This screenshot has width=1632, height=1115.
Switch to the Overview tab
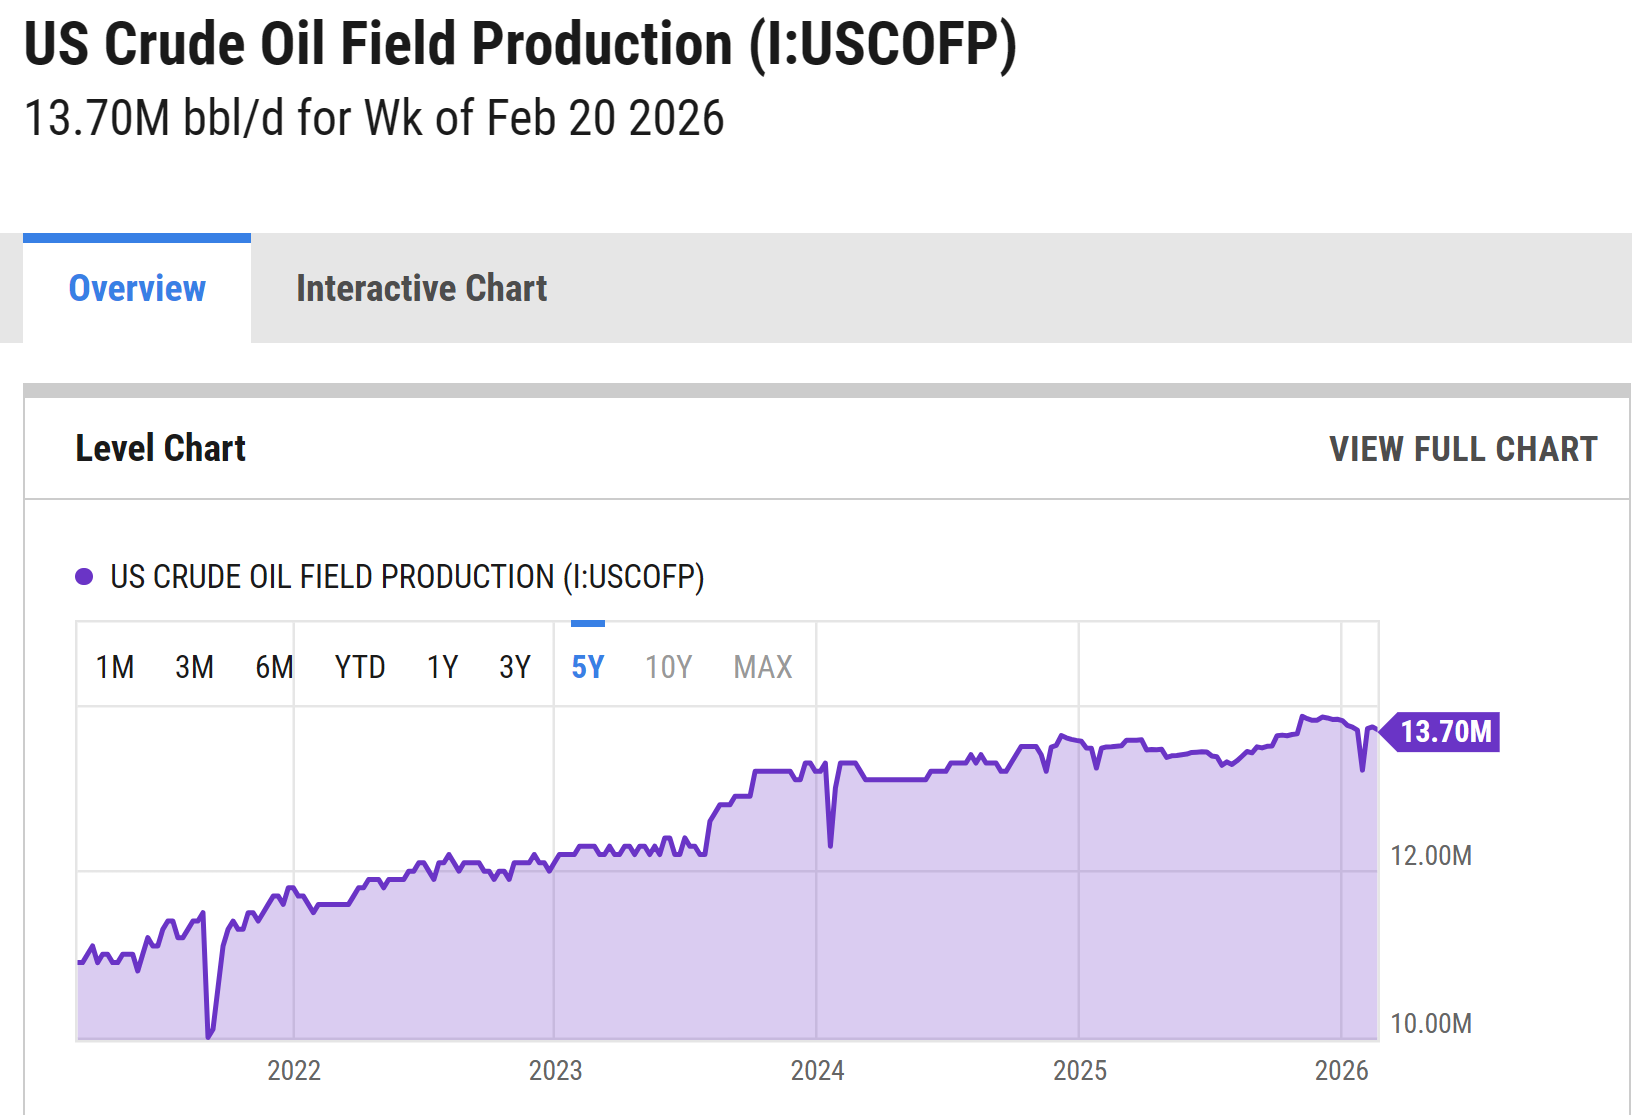pos(137,289)
